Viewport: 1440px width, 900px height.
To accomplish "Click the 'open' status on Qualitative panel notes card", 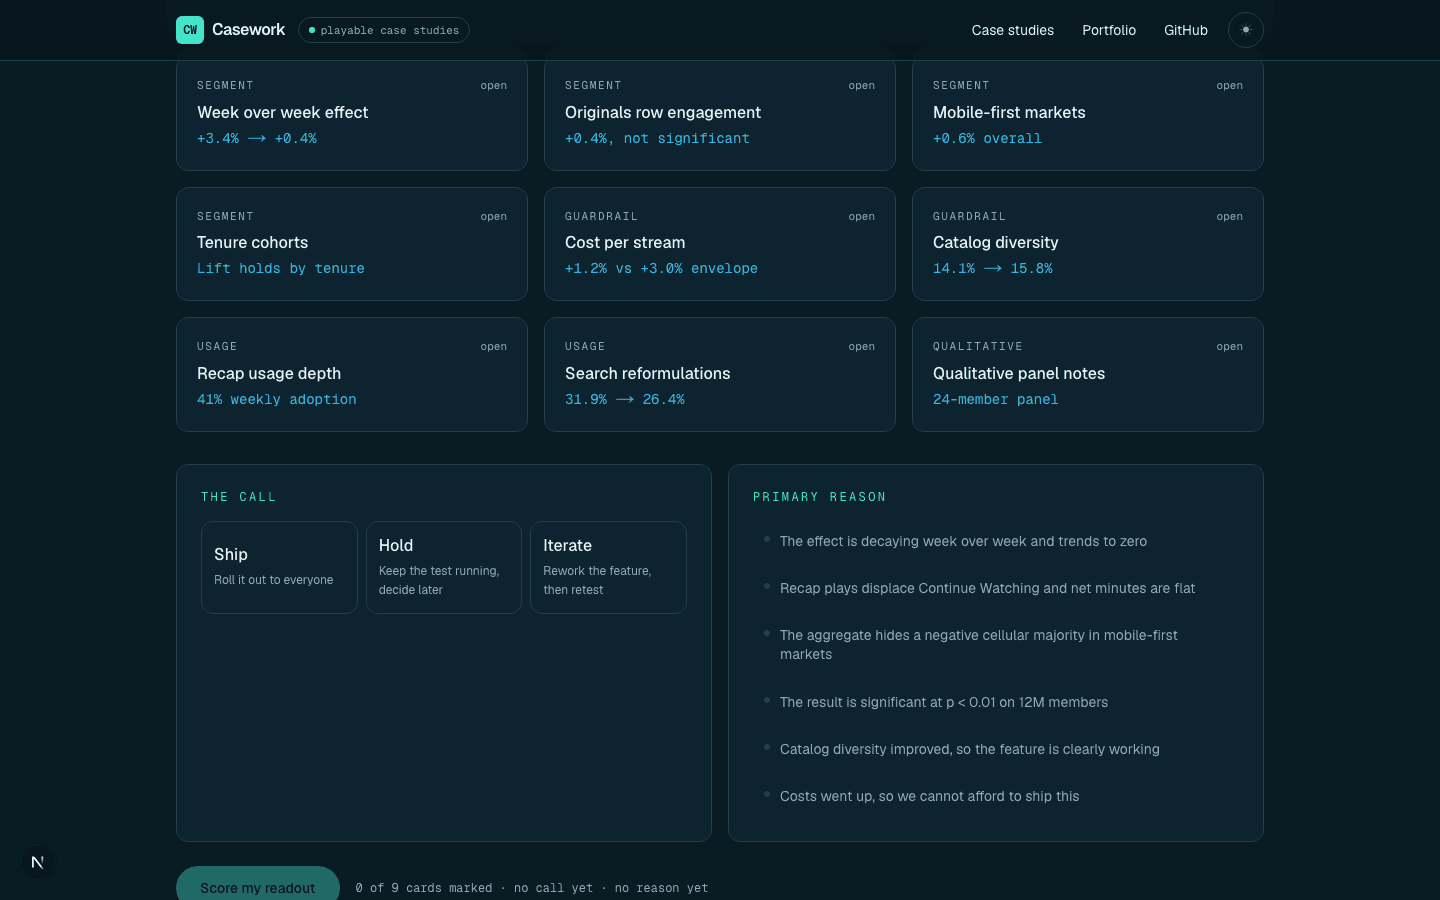I will click(1230, 347).
